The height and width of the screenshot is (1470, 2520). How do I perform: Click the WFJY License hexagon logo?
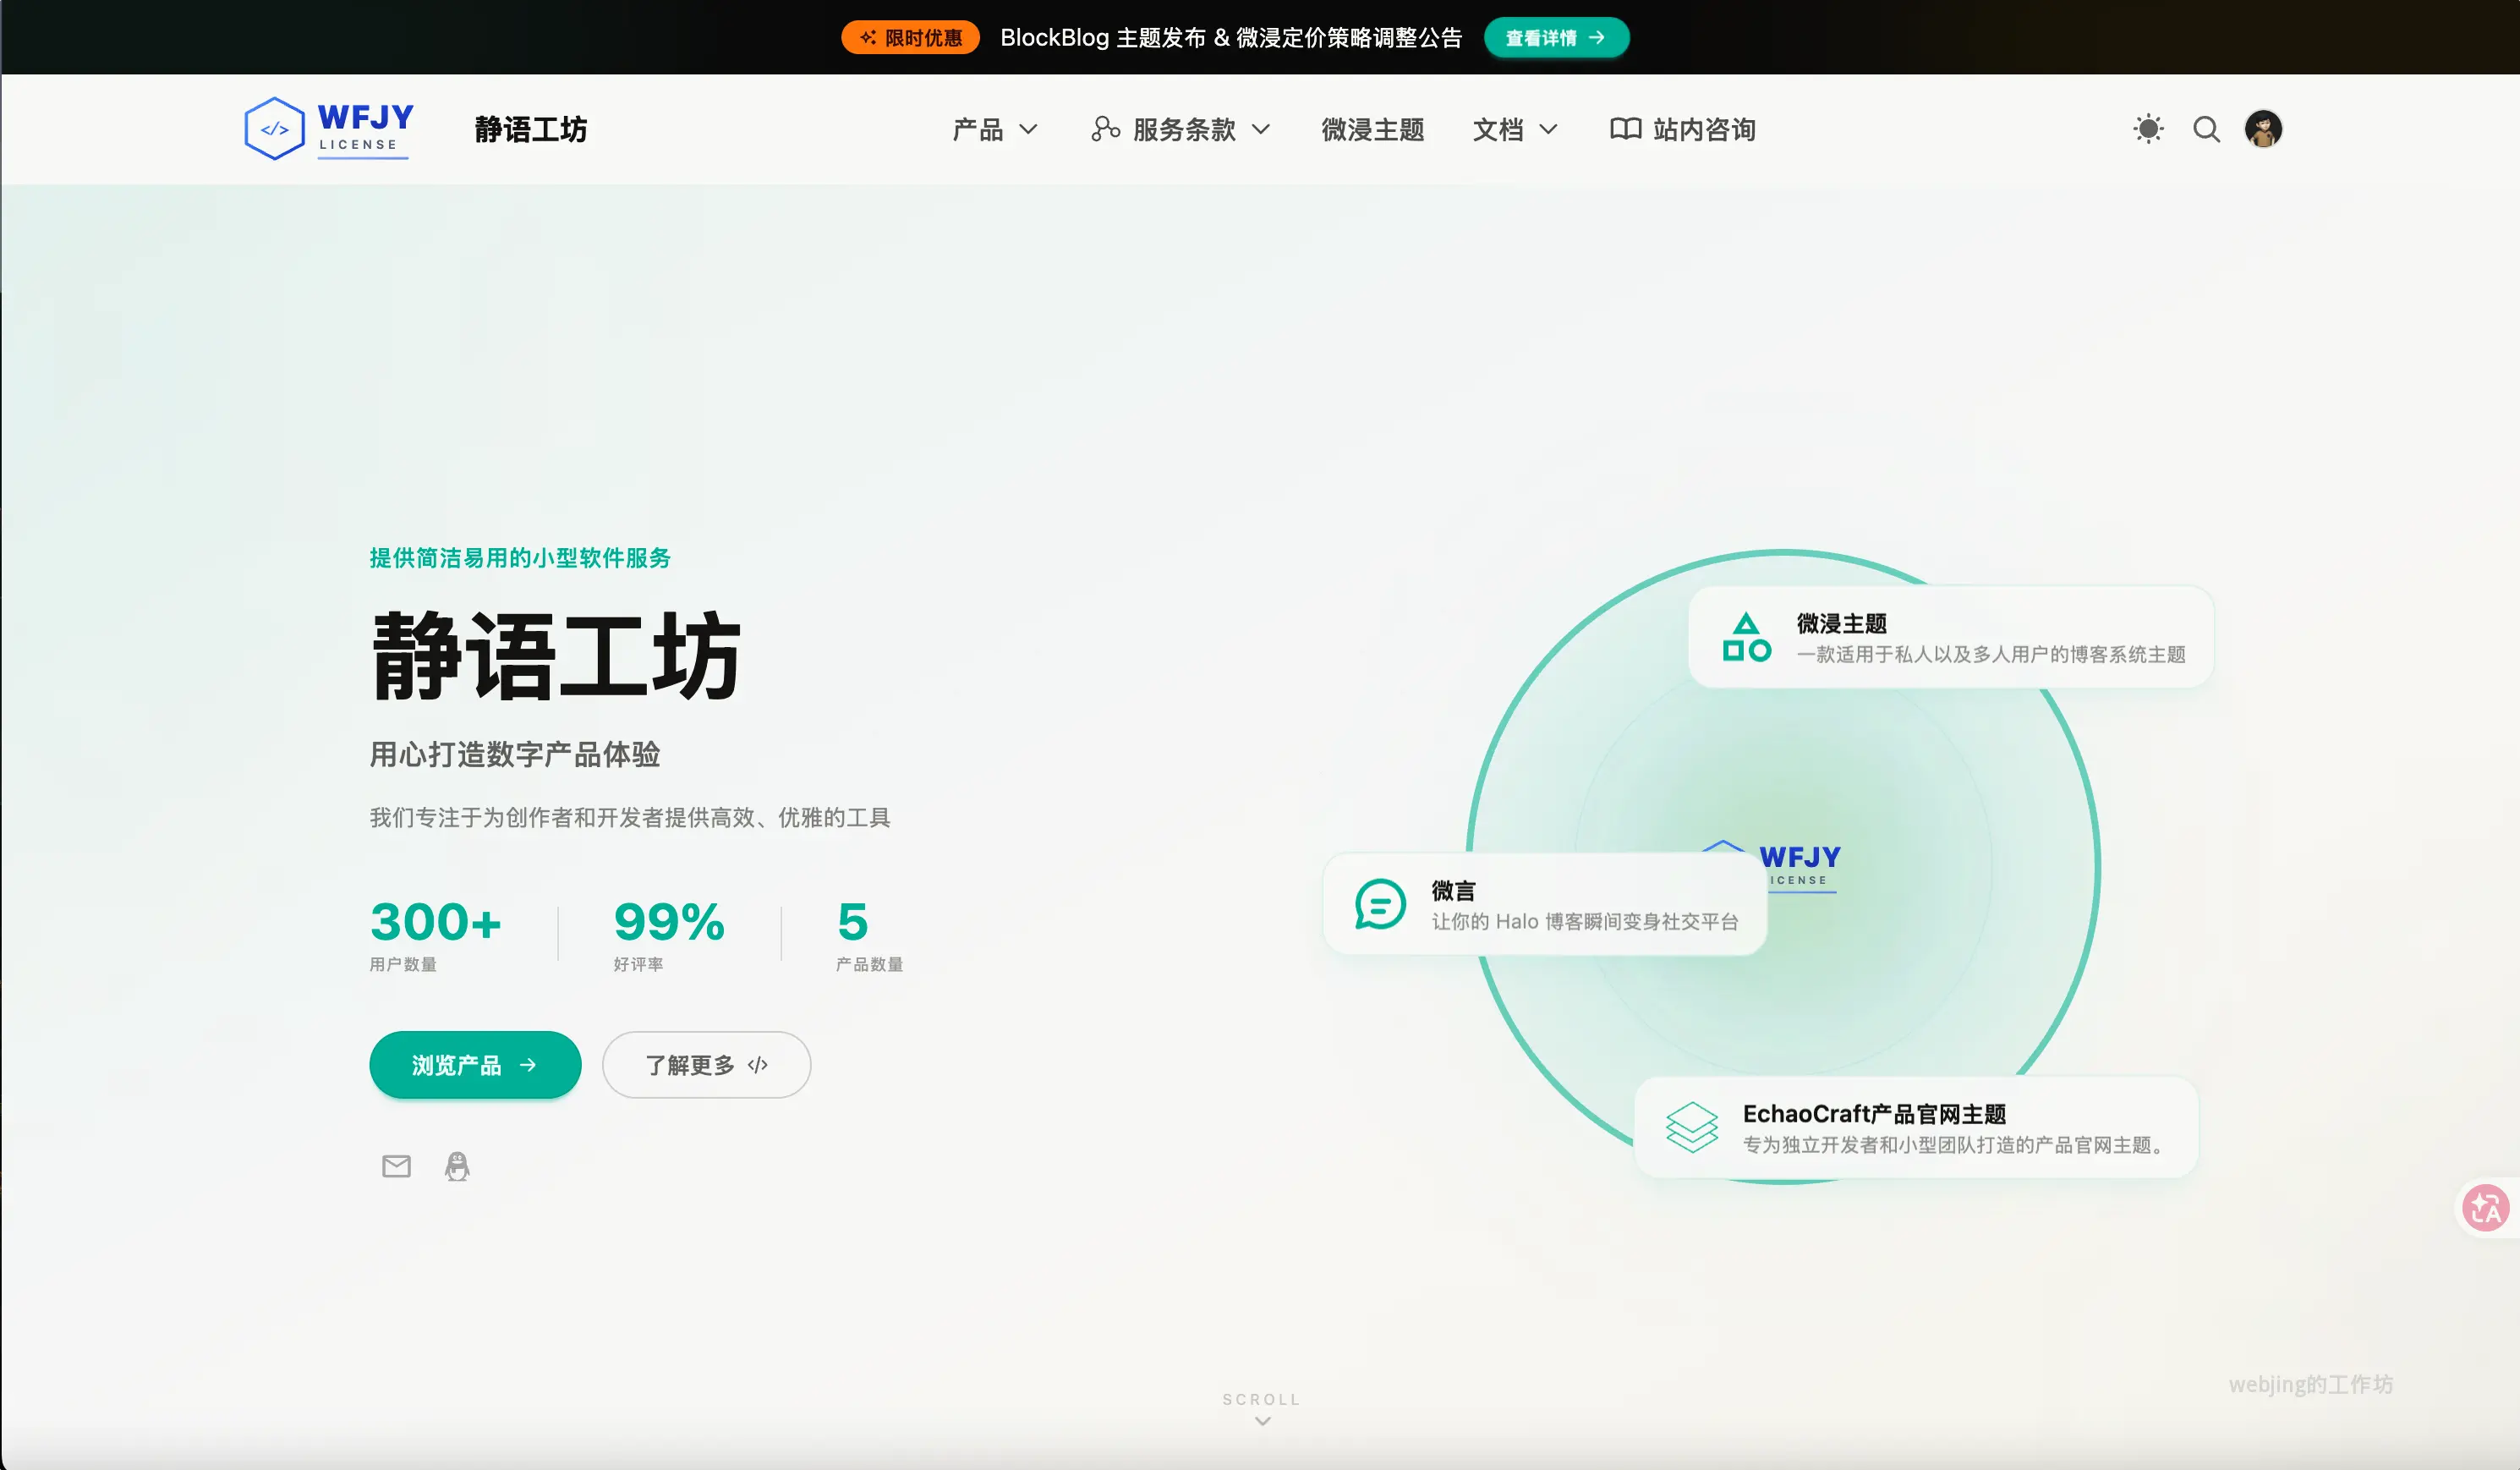275,128
